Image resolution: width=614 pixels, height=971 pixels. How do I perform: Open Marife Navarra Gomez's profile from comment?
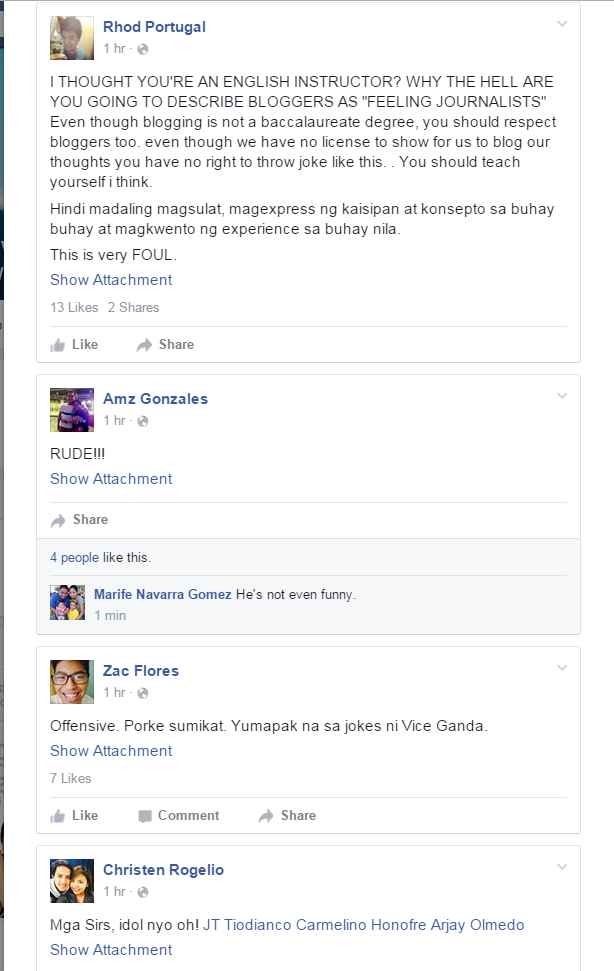pos(163,594)
